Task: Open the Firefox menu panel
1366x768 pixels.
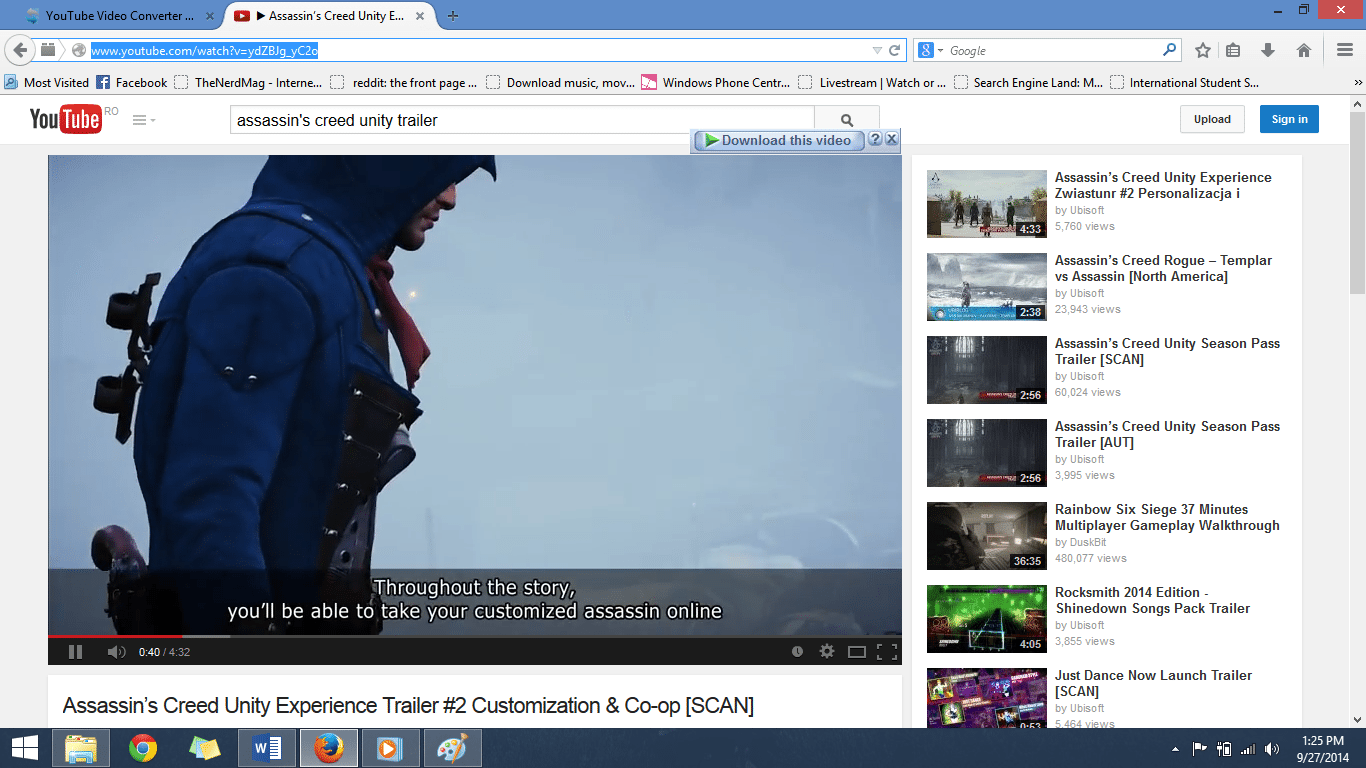Action: tap(1344, 49)
